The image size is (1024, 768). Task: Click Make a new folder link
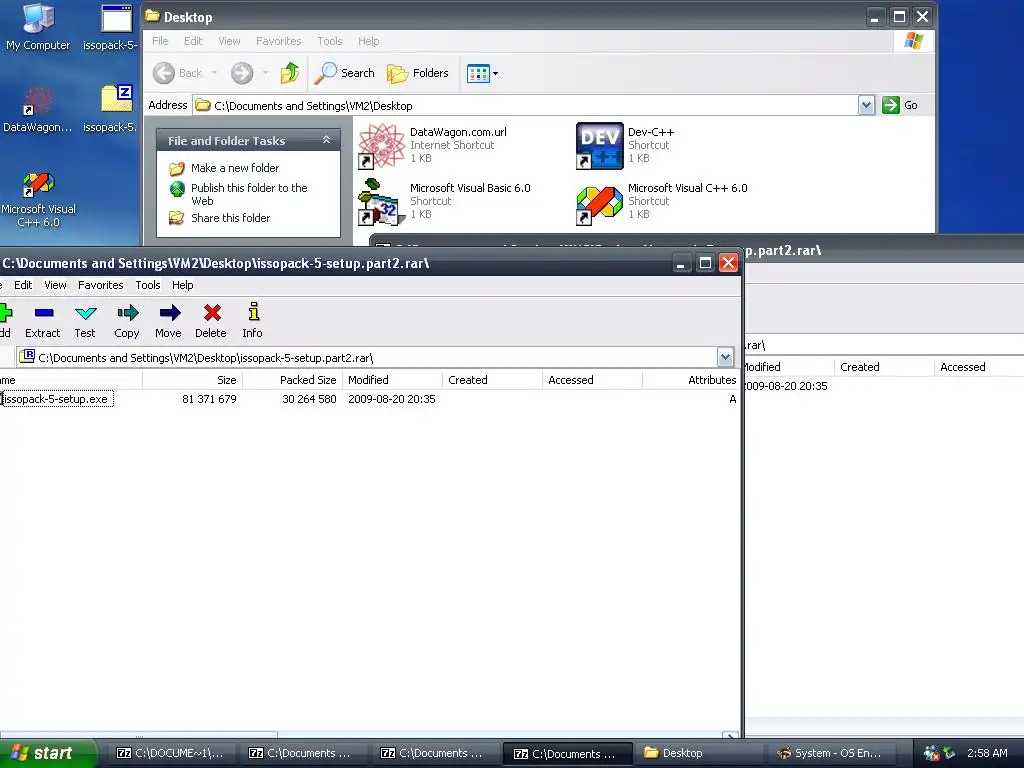234,168
